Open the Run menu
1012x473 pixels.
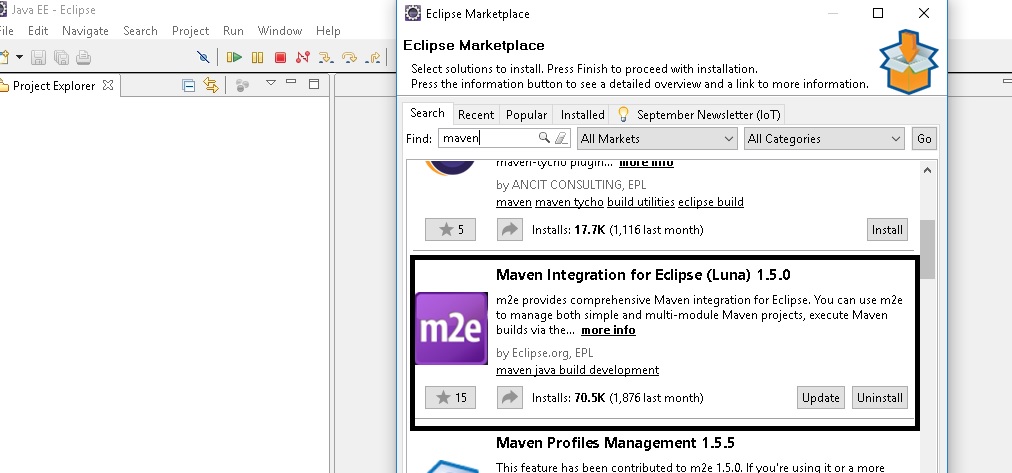[x=233, y=30]
